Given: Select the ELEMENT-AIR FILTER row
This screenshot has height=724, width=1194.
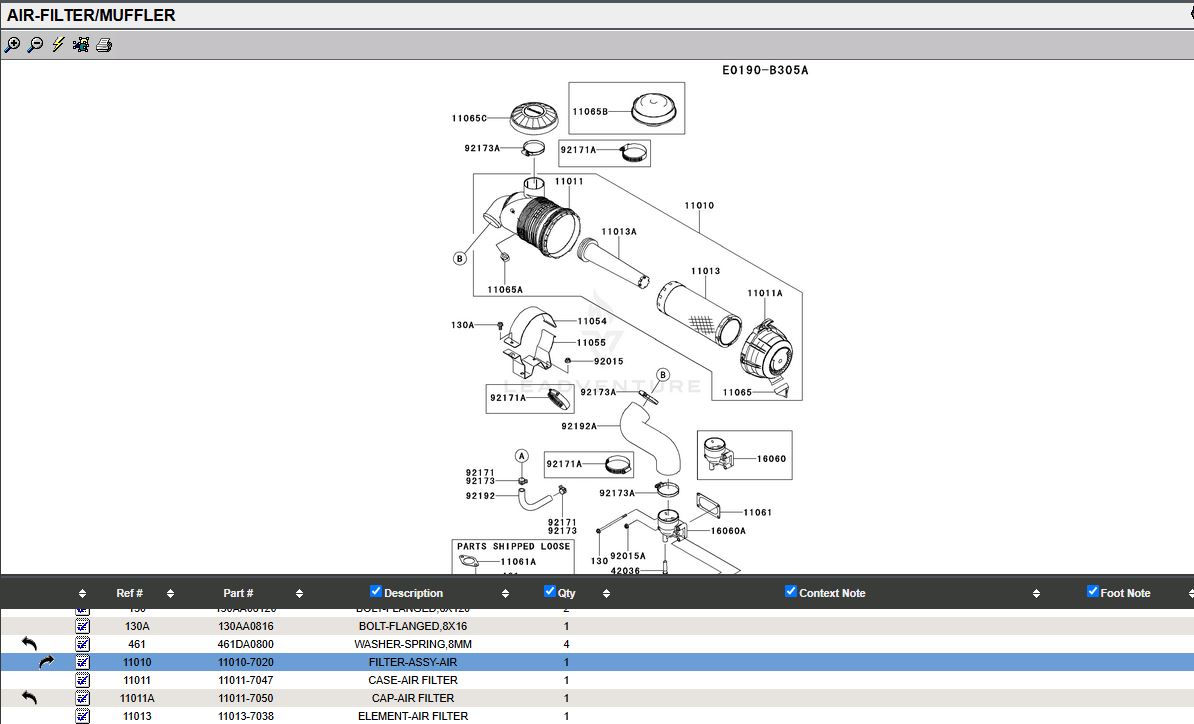Looking at the screenshot, I should pos(412,716).
